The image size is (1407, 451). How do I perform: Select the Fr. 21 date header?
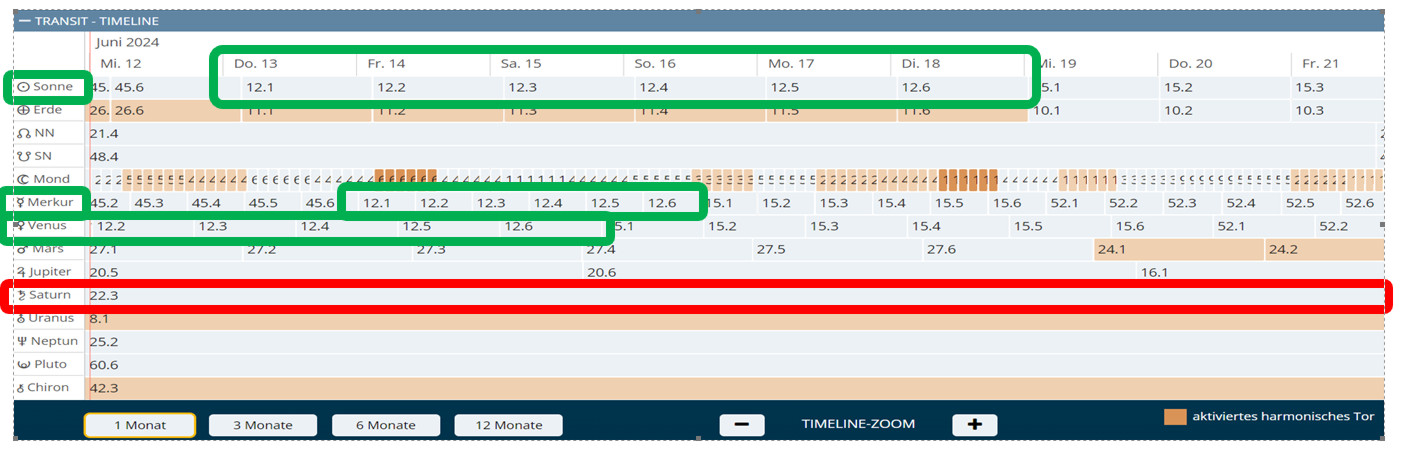coord(1319,64)
